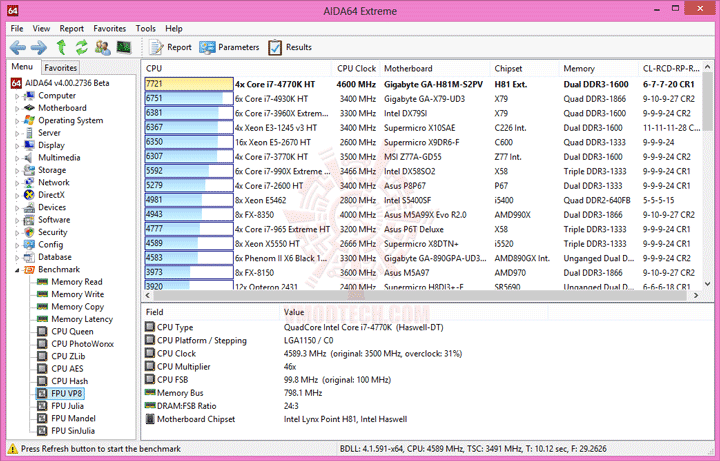The image size is (720, 461).
Task: Go forward with the blue right arrow
Action: click(39, 47)
